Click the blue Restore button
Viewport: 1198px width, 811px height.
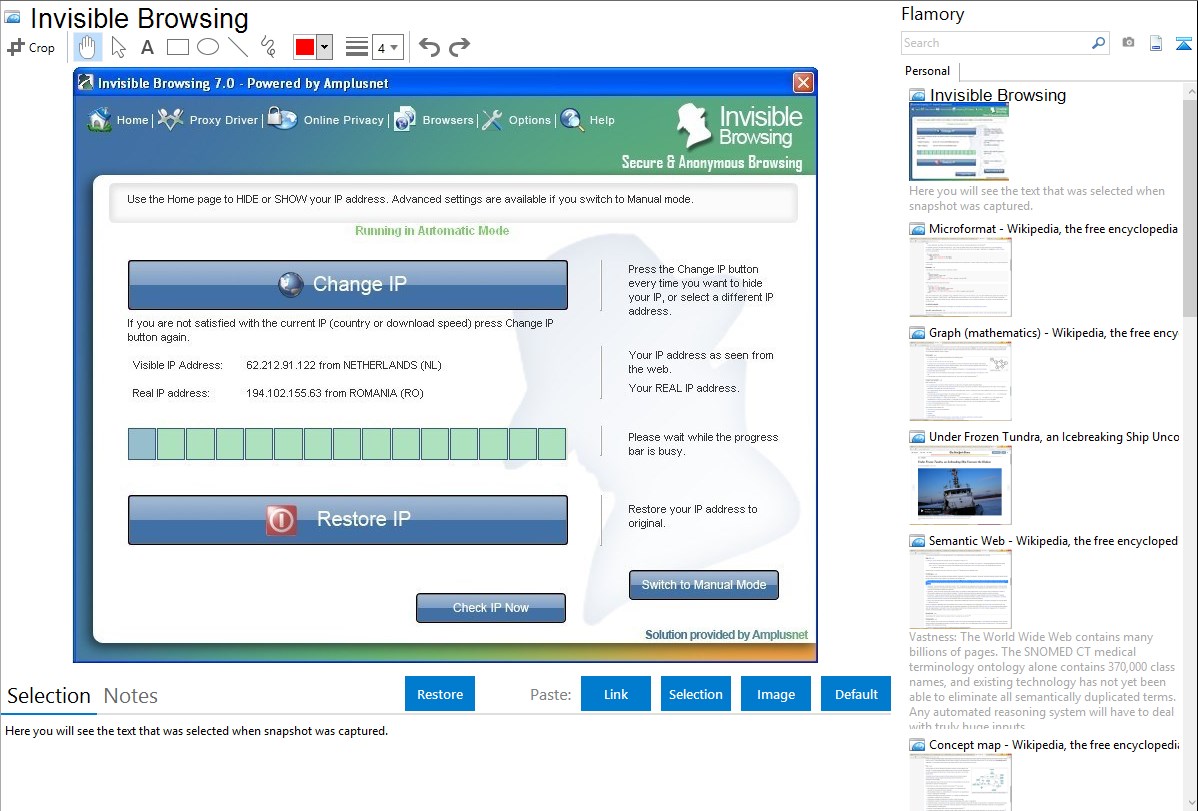click(x=440, y=694)
